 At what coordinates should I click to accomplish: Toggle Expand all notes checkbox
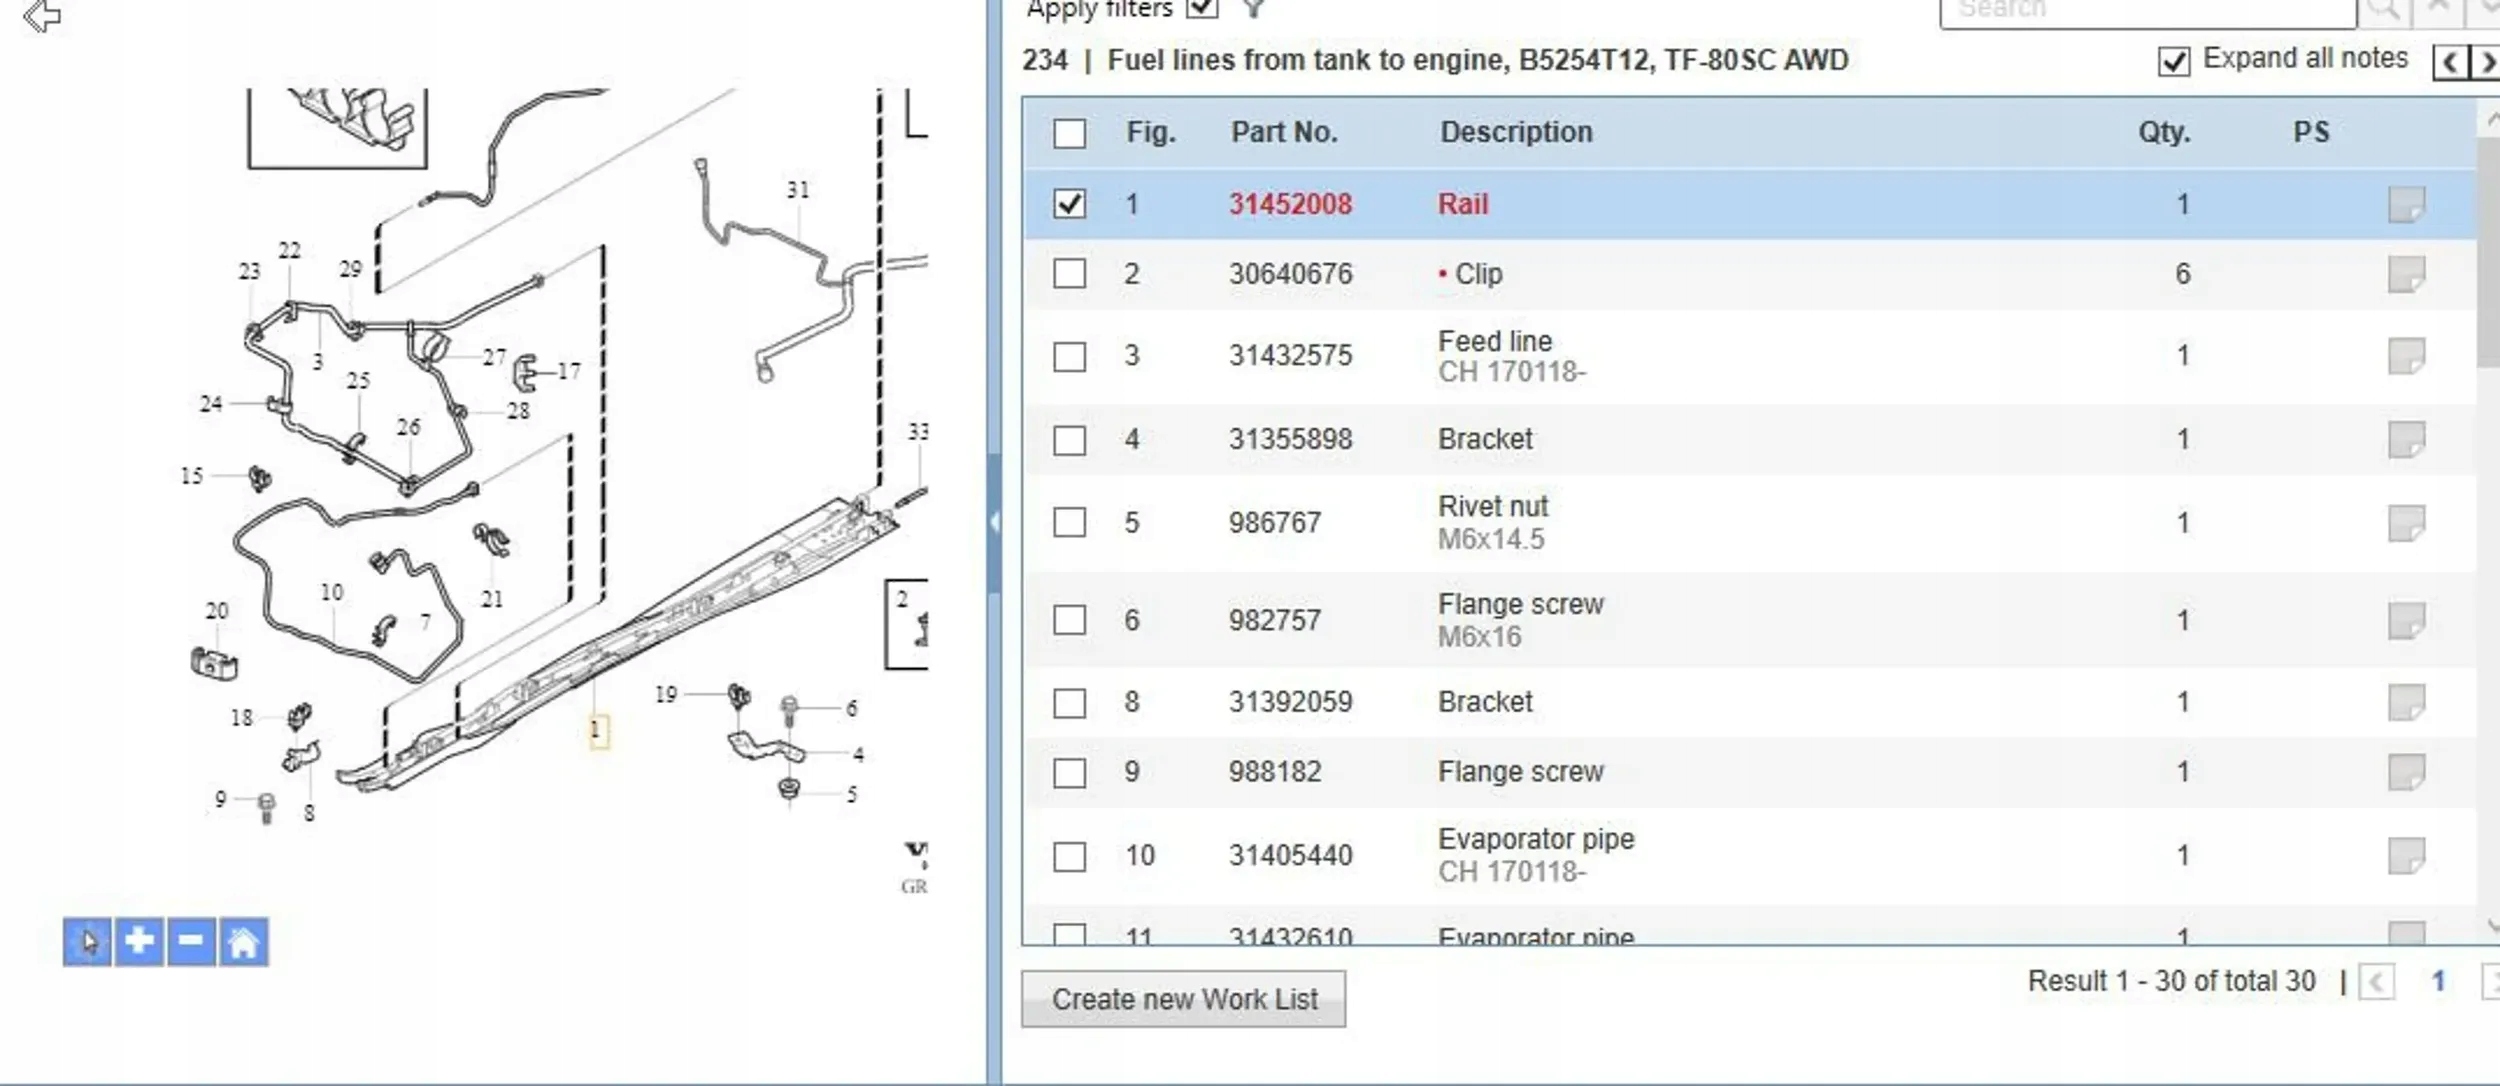coord(2173,61)
